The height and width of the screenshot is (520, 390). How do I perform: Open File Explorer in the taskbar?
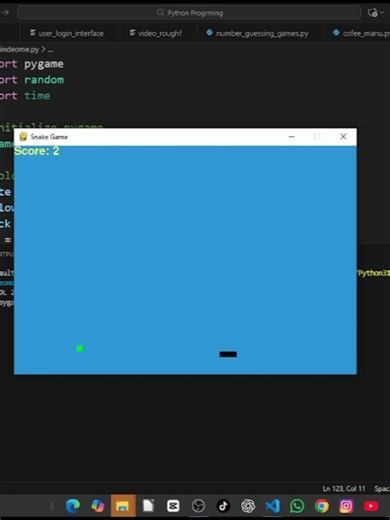(x=123, y=506)
